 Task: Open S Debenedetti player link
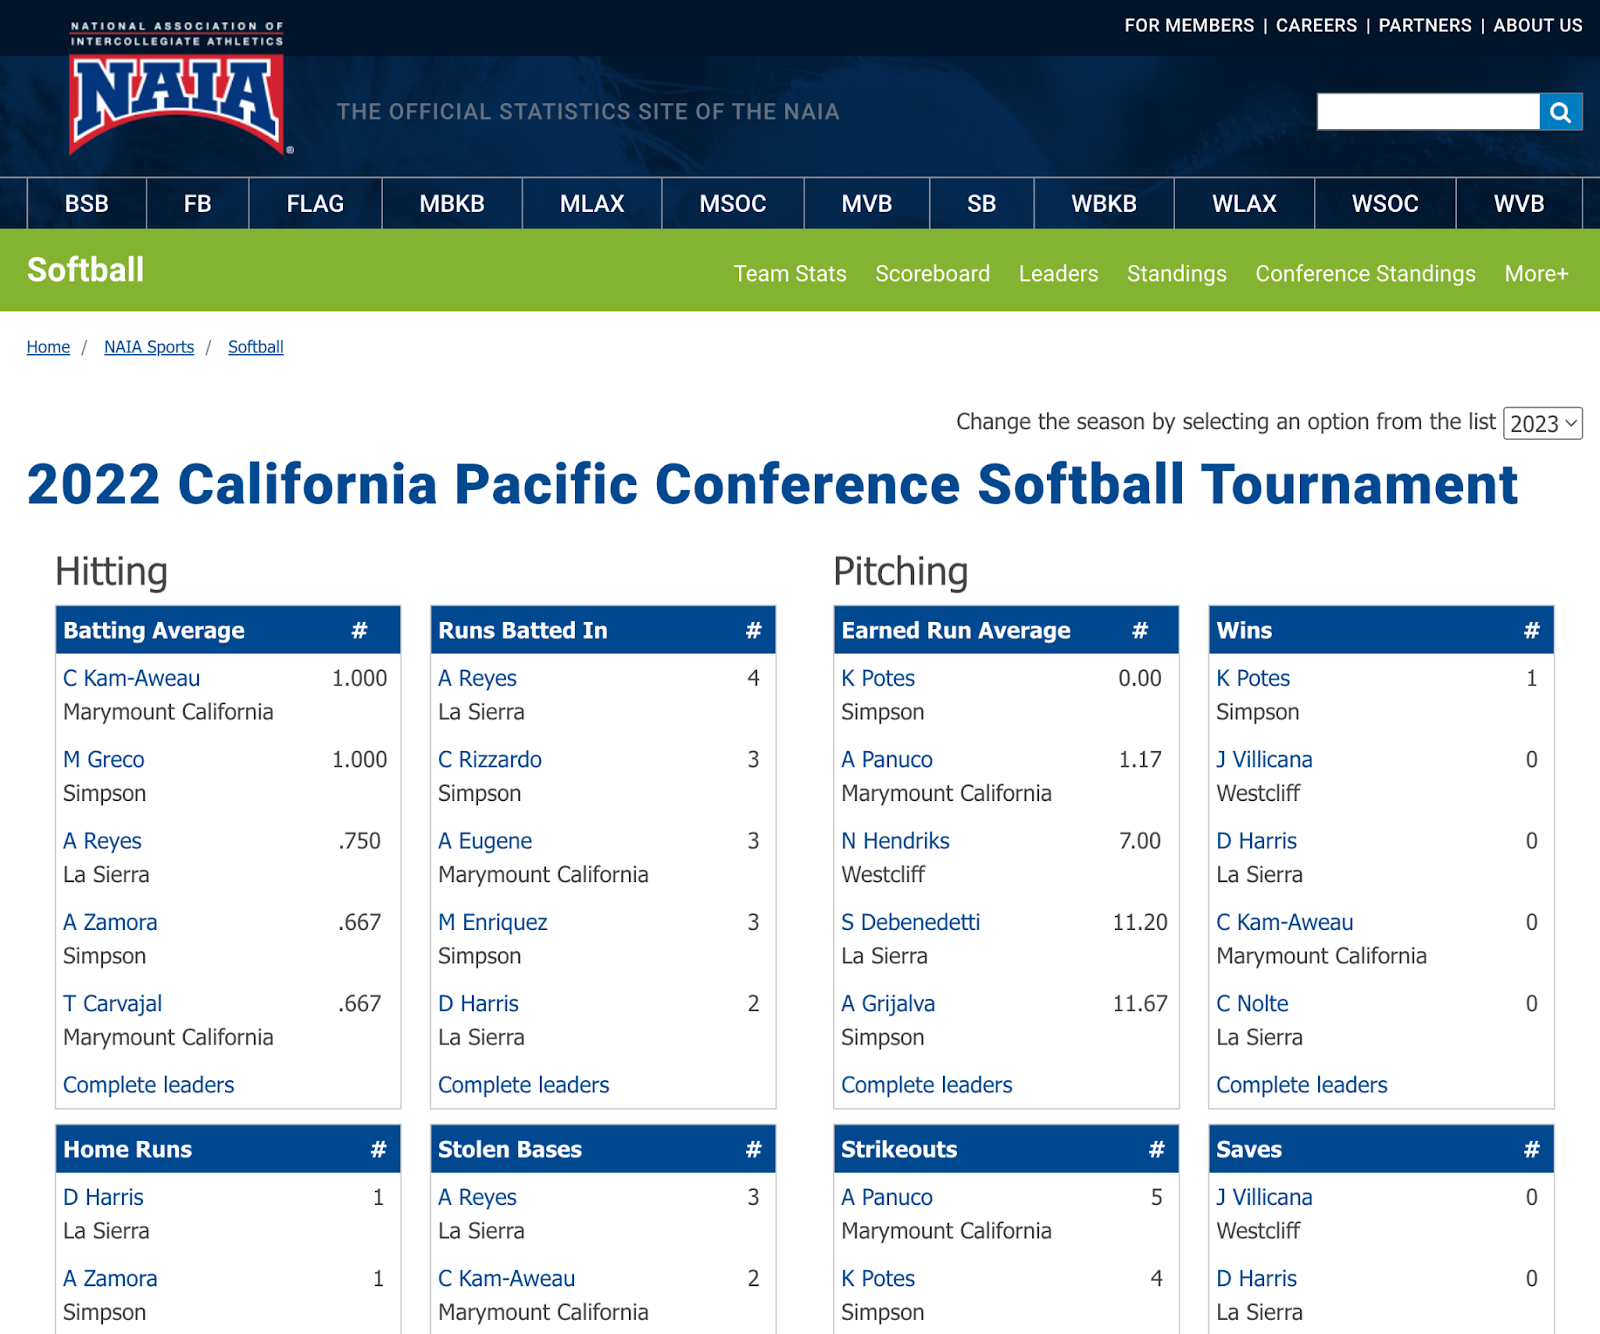911,922
